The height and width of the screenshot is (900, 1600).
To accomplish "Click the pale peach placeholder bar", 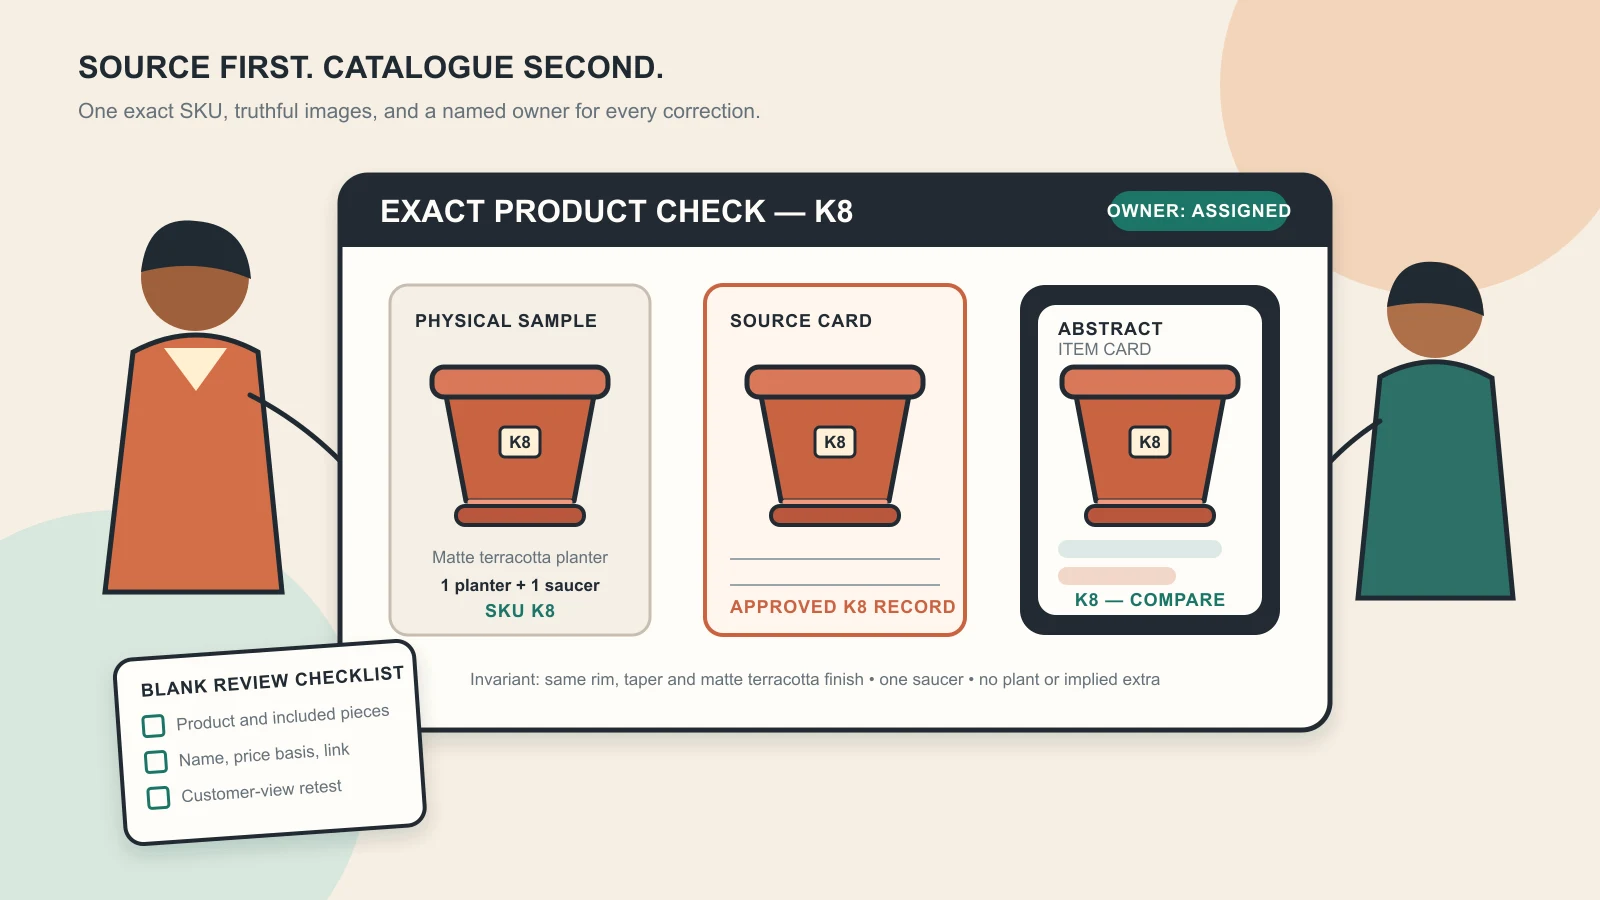I will (1117, 576).
